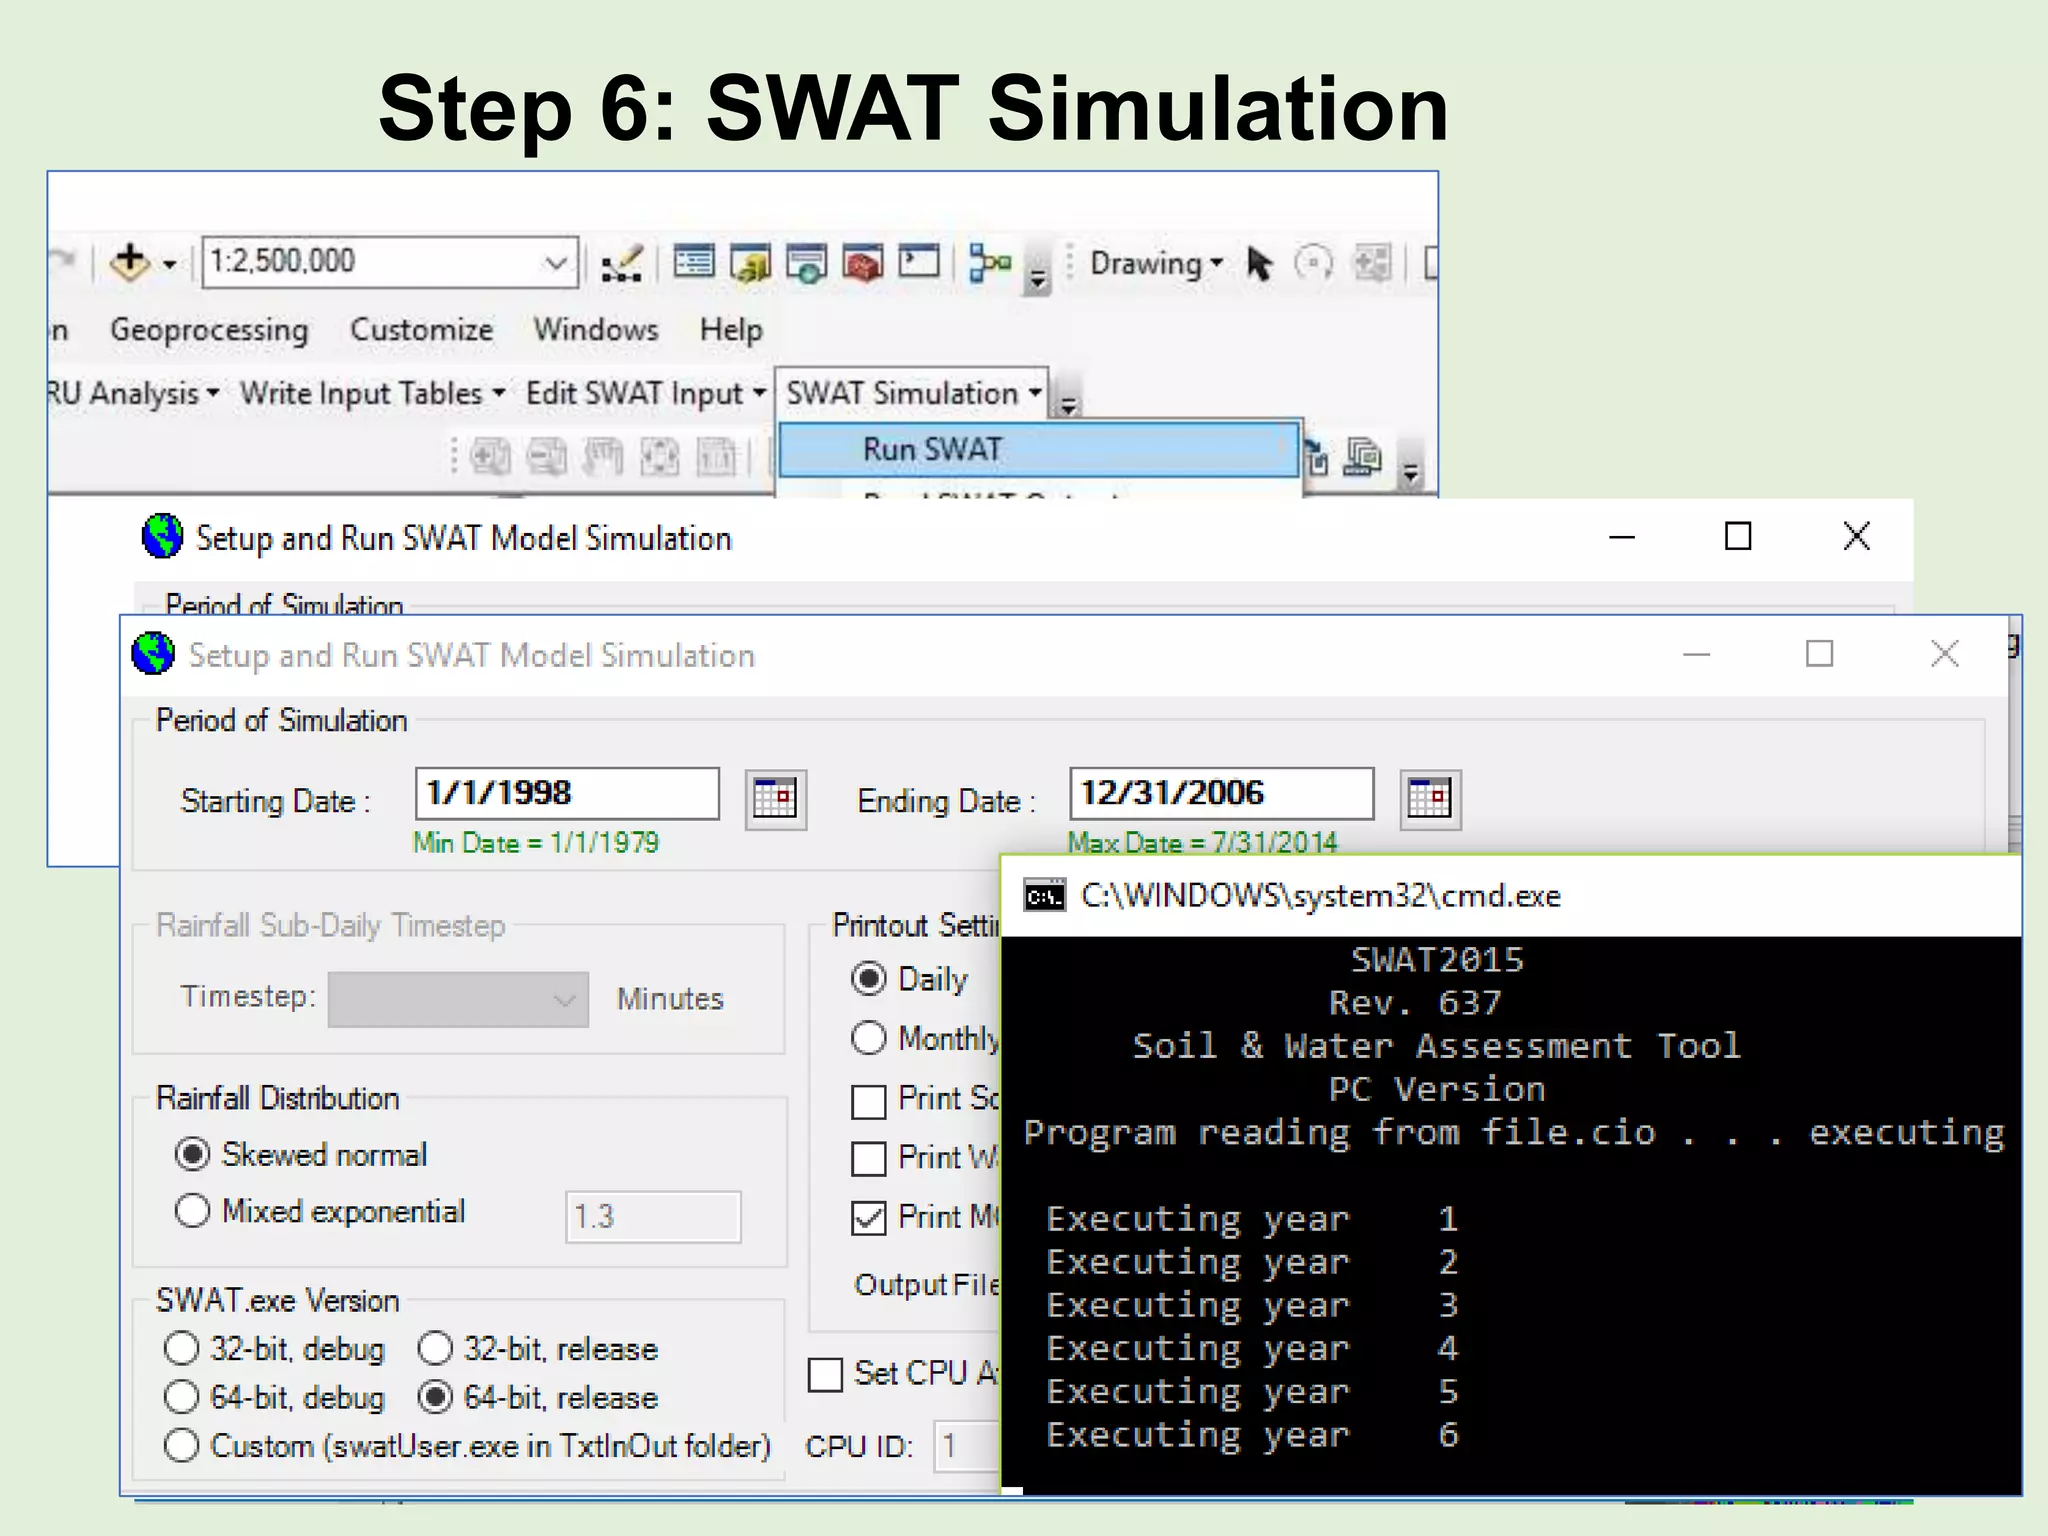Screen dimensions: 2048x1536
Task: Click the greyed zoom-in layout icon
Action: pos(489,458)
